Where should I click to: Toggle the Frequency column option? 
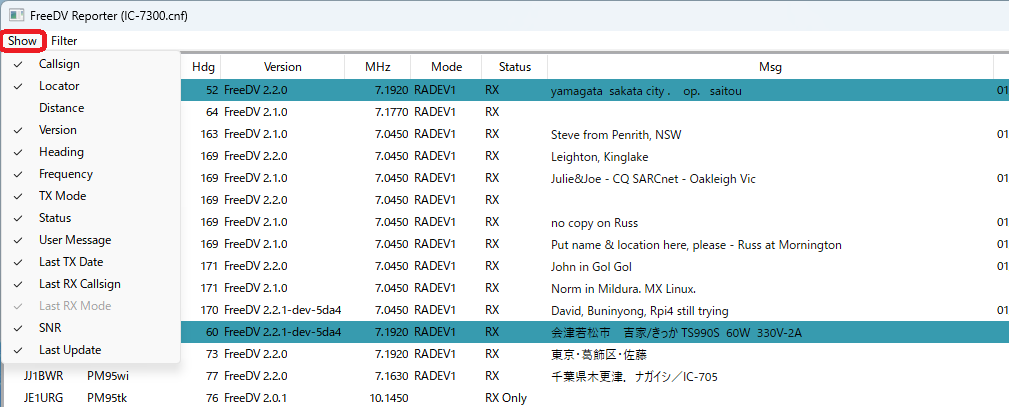click(x=91, y=174)
